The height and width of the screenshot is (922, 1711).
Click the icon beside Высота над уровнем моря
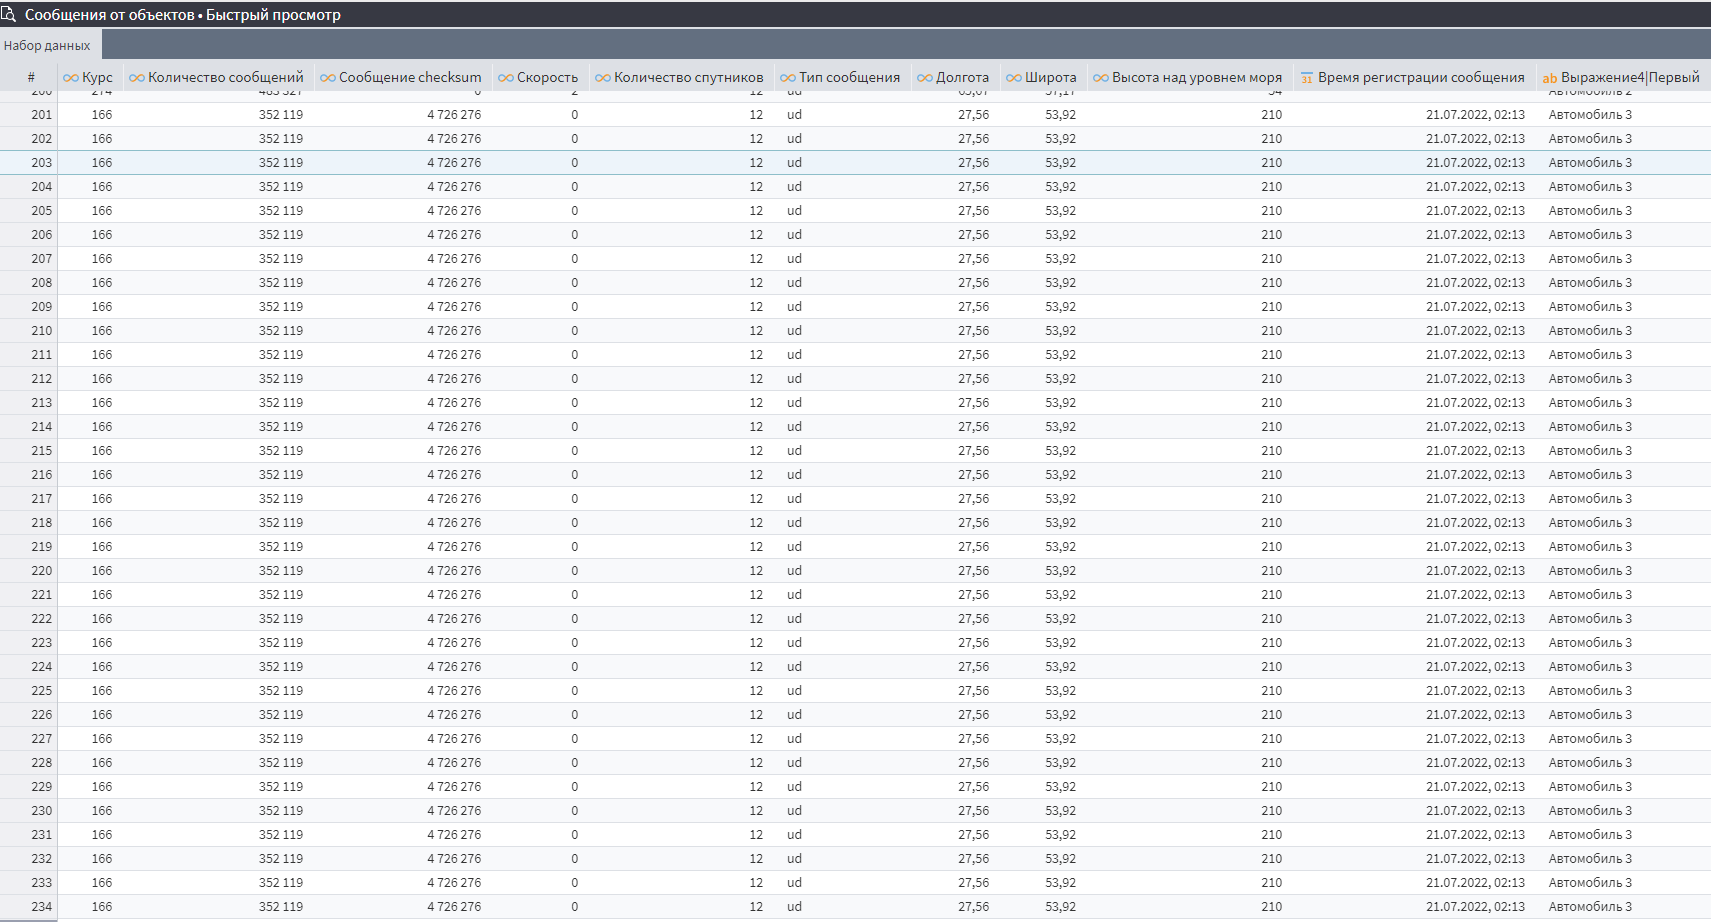coord(1101,78)
